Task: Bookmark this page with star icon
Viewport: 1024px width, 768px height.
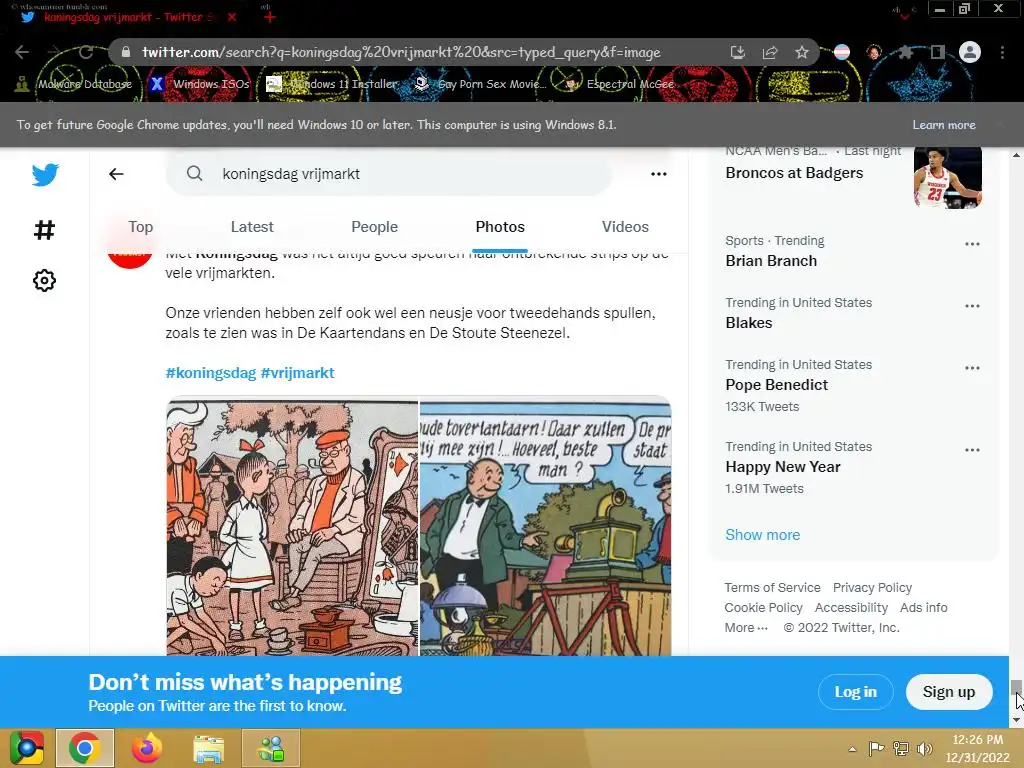Action: 802,52
